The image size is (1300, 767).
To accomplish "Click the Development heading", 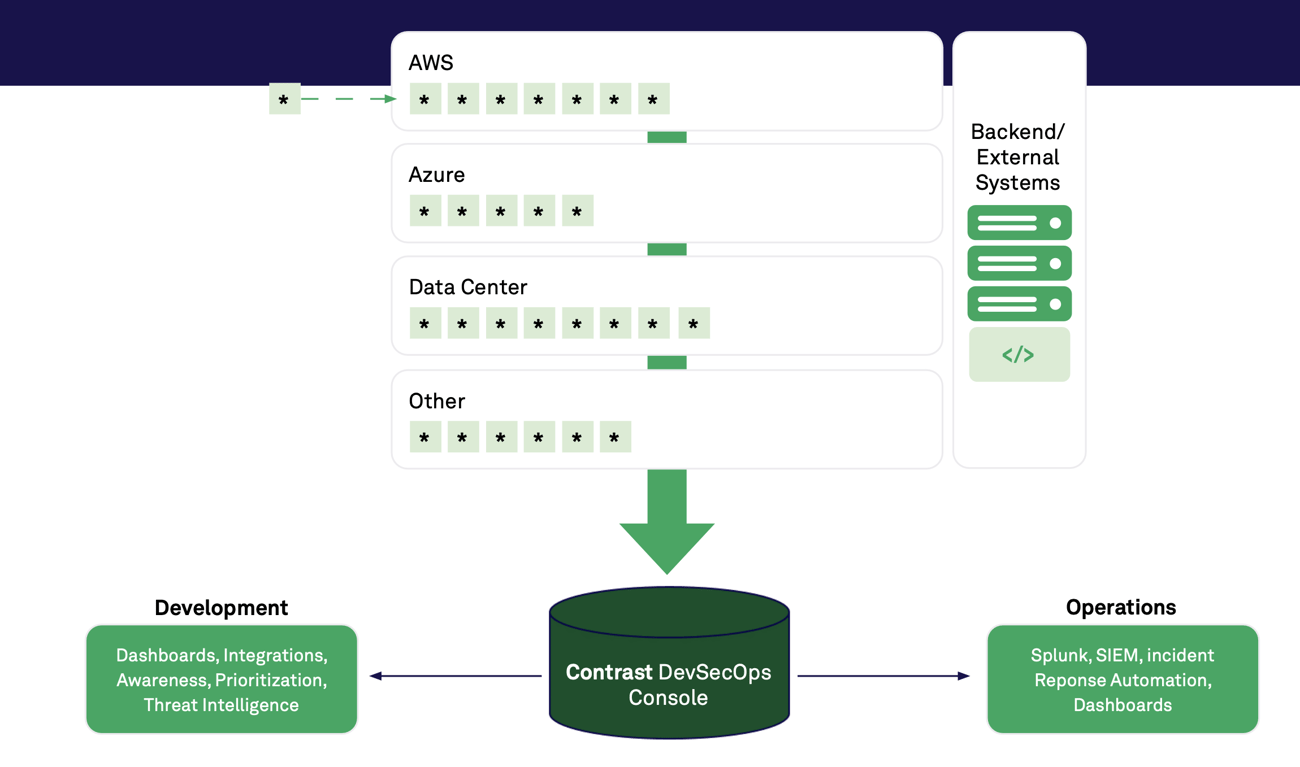I will (221, 607).
